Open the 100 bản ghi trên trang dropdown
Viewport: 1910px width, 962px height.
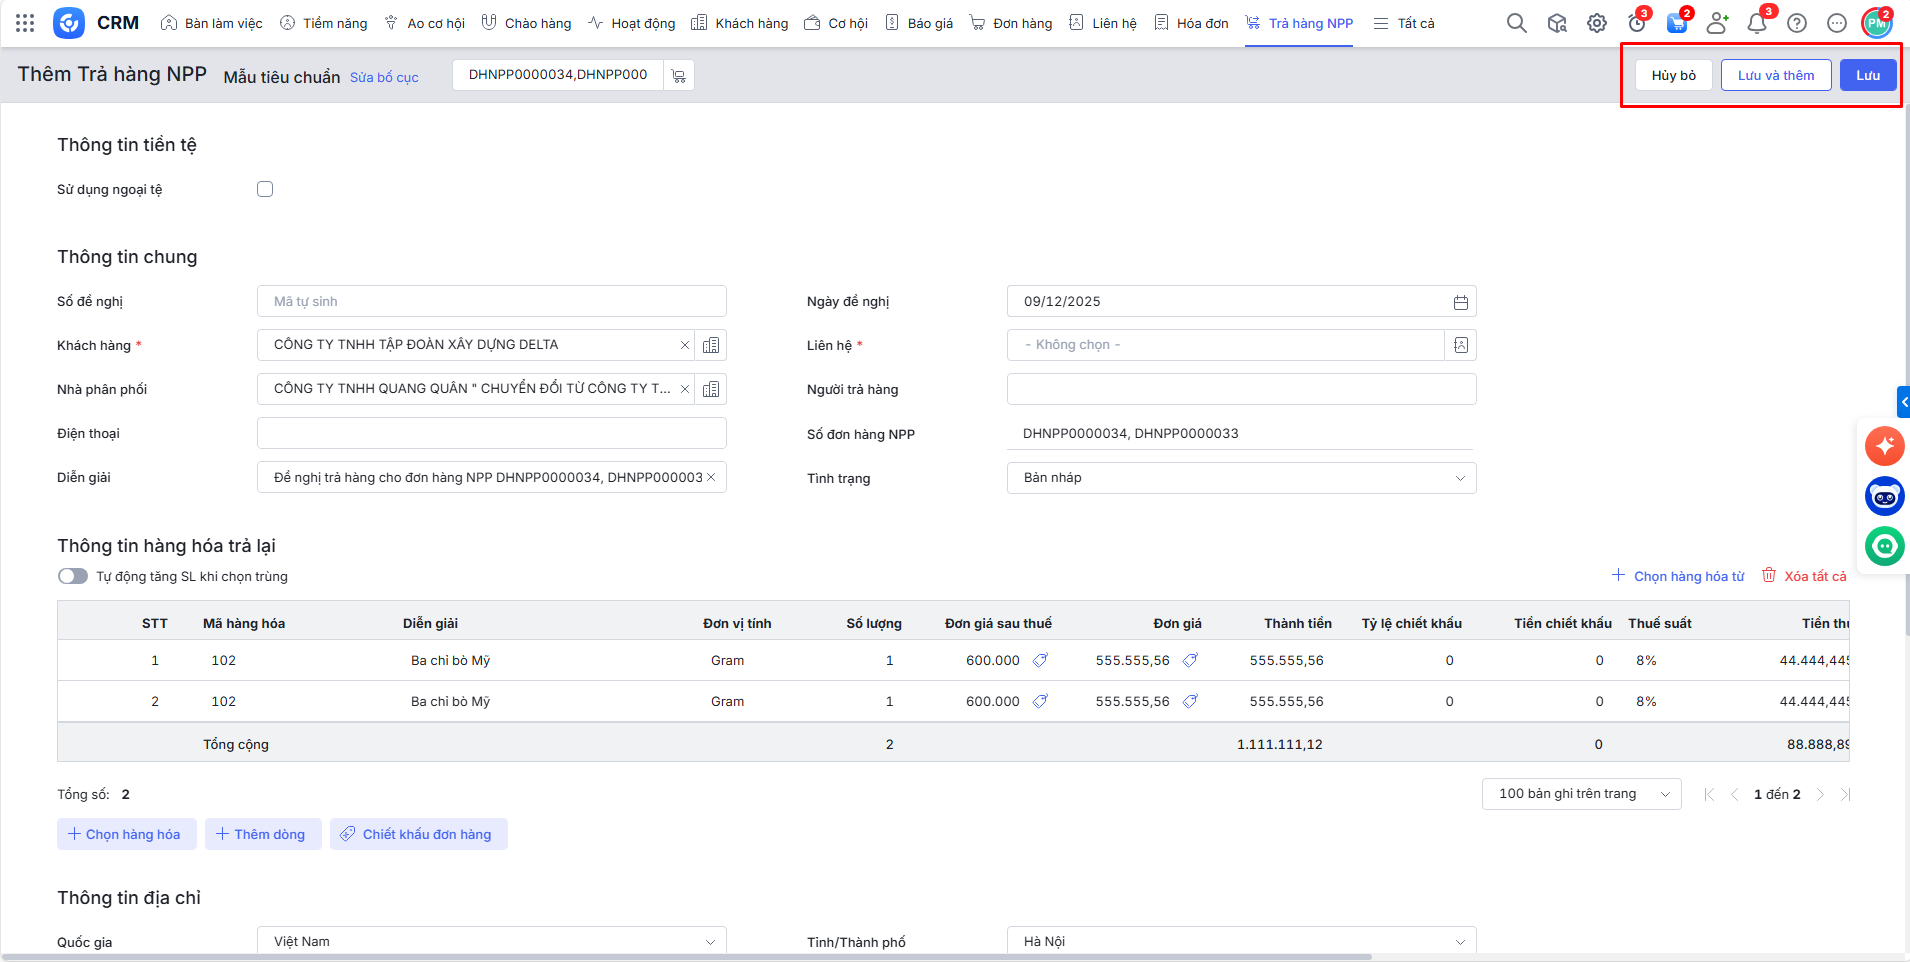click(x=1581, y=794)
